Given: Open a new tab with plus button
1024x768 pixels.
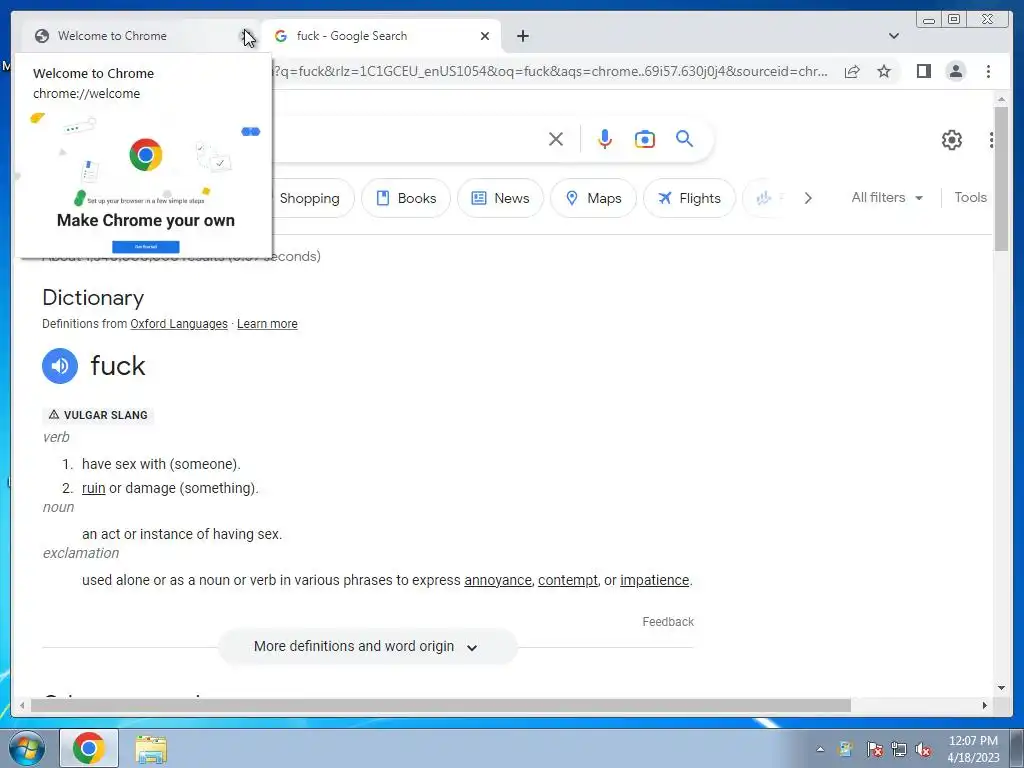Looking at the screenshot, I should 522,36.
